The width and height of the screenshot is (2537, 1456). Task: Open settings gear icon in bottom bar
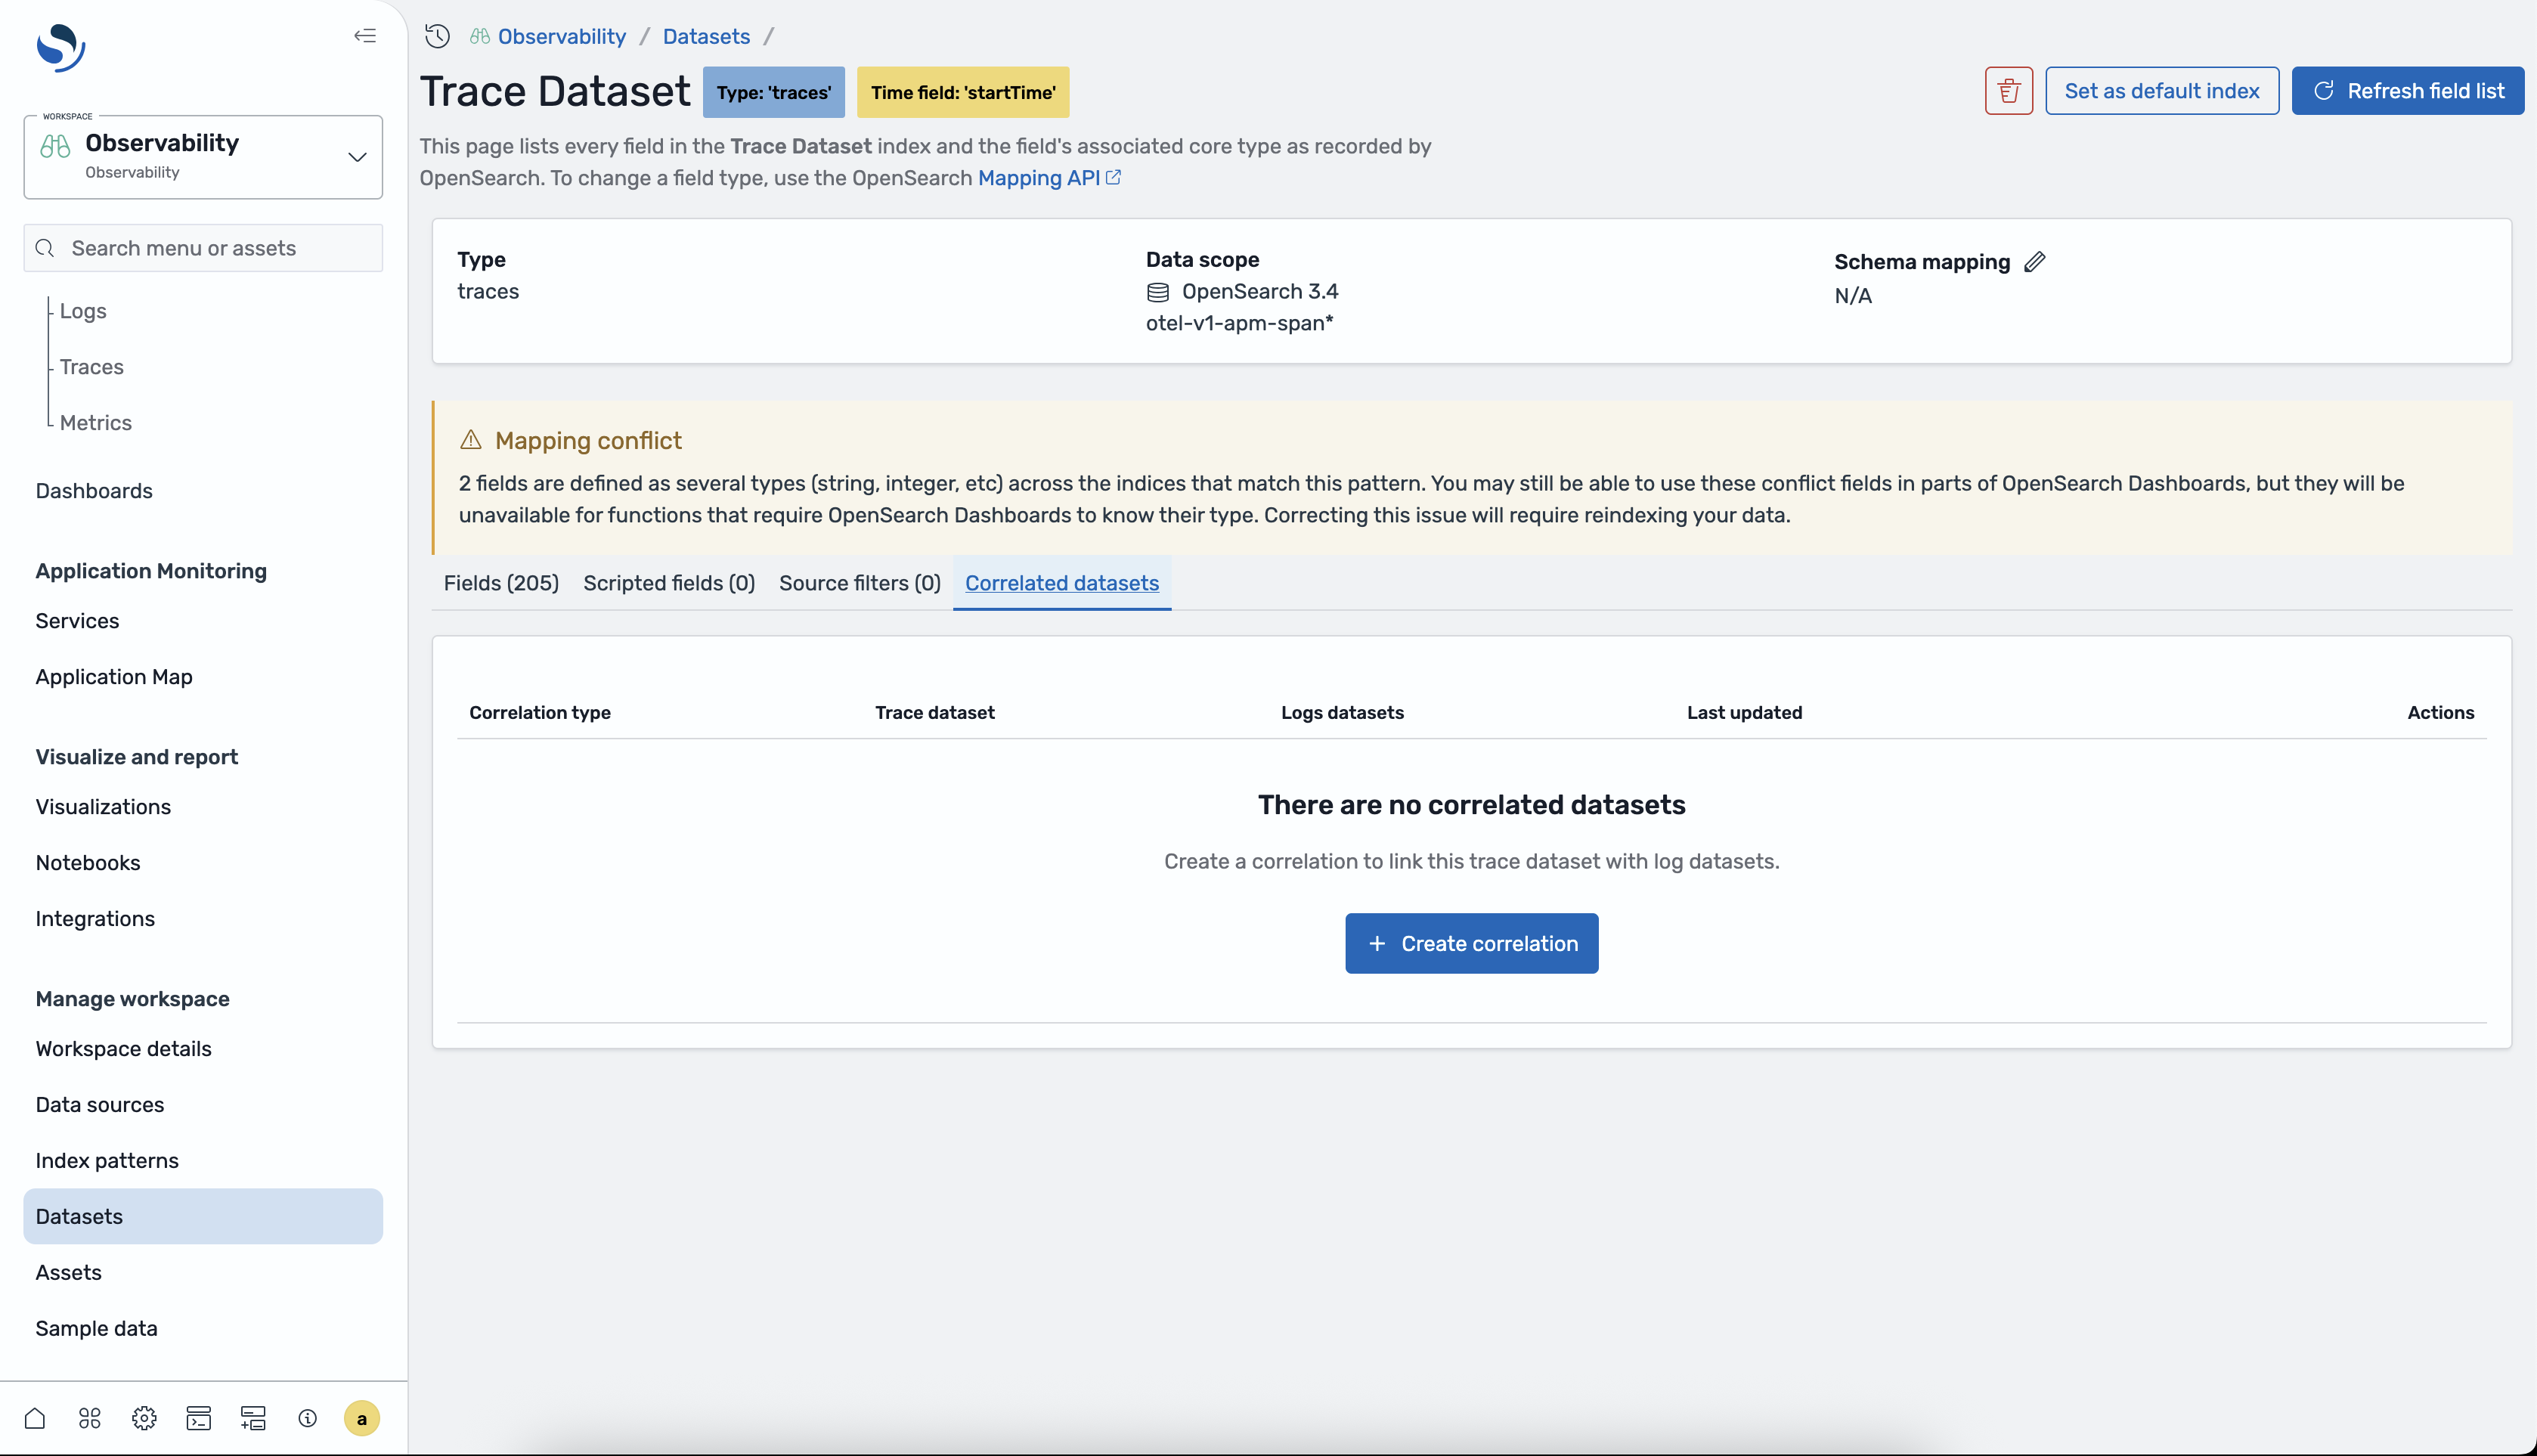144,1418
